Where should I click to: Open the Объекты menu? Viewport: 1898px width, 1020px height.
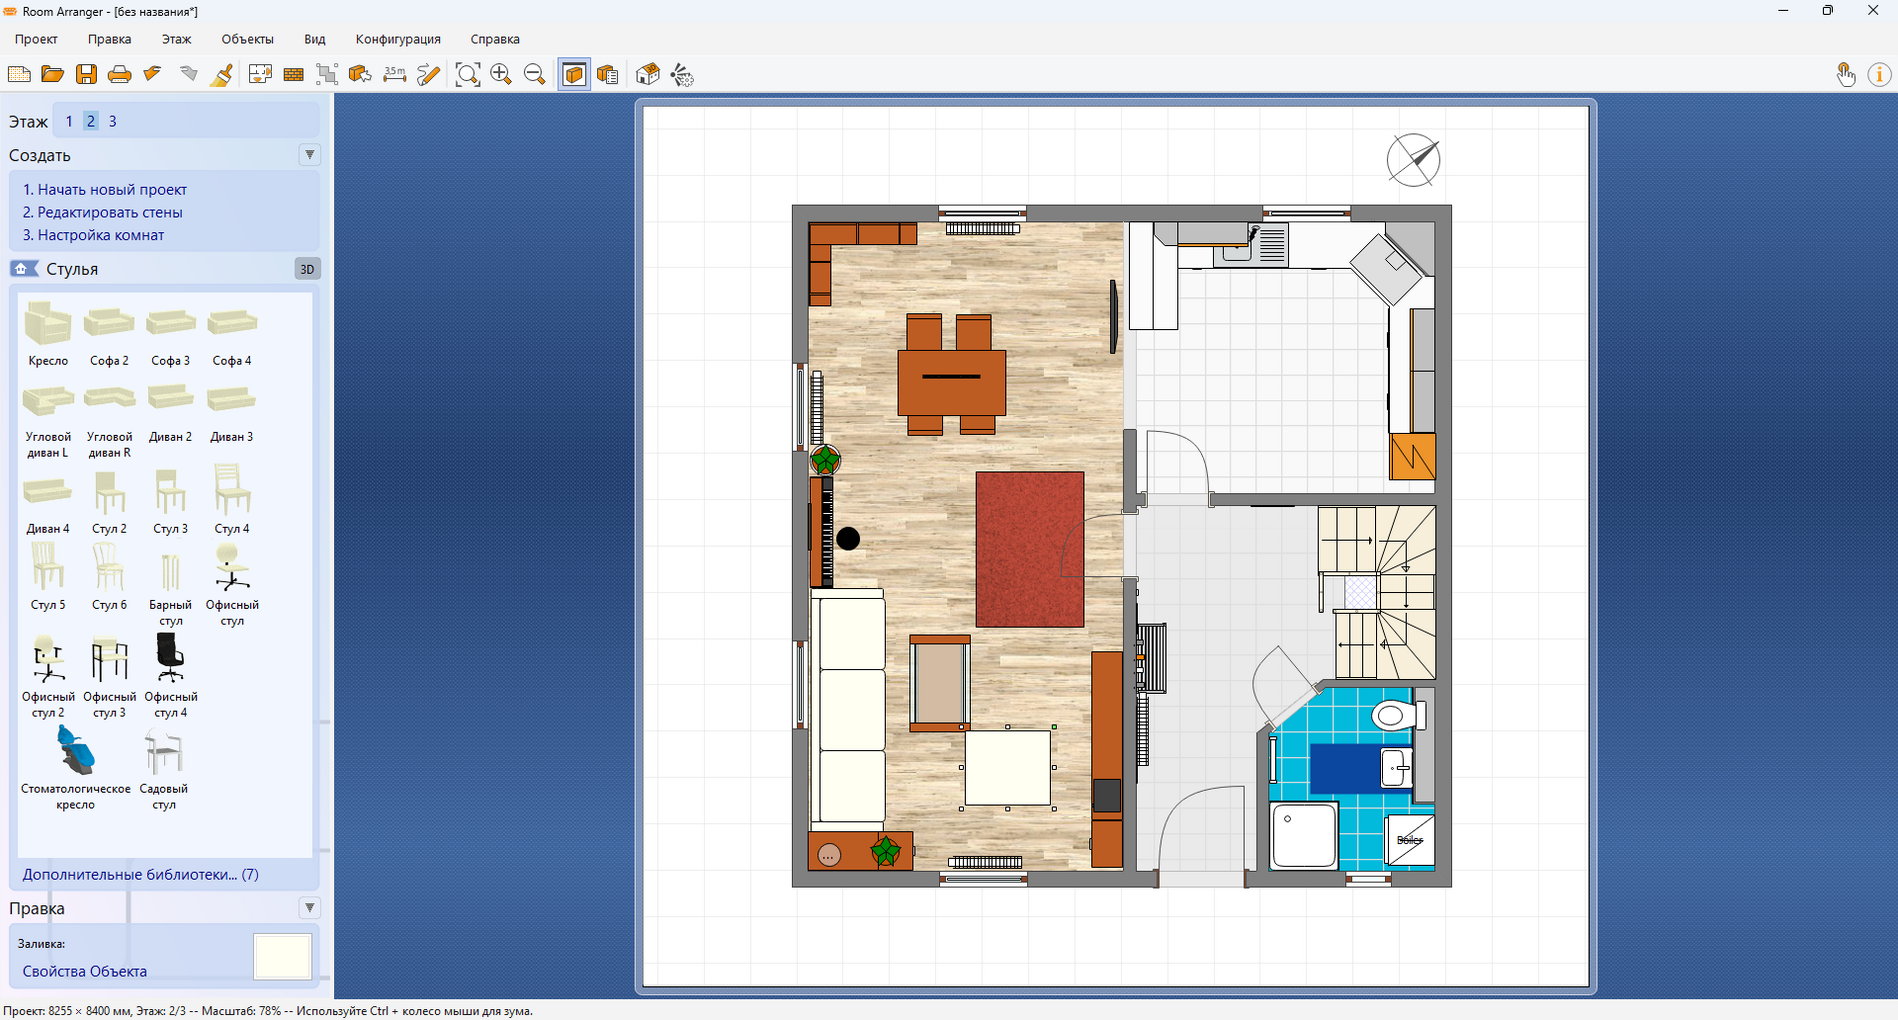click(x=247, y=39)
